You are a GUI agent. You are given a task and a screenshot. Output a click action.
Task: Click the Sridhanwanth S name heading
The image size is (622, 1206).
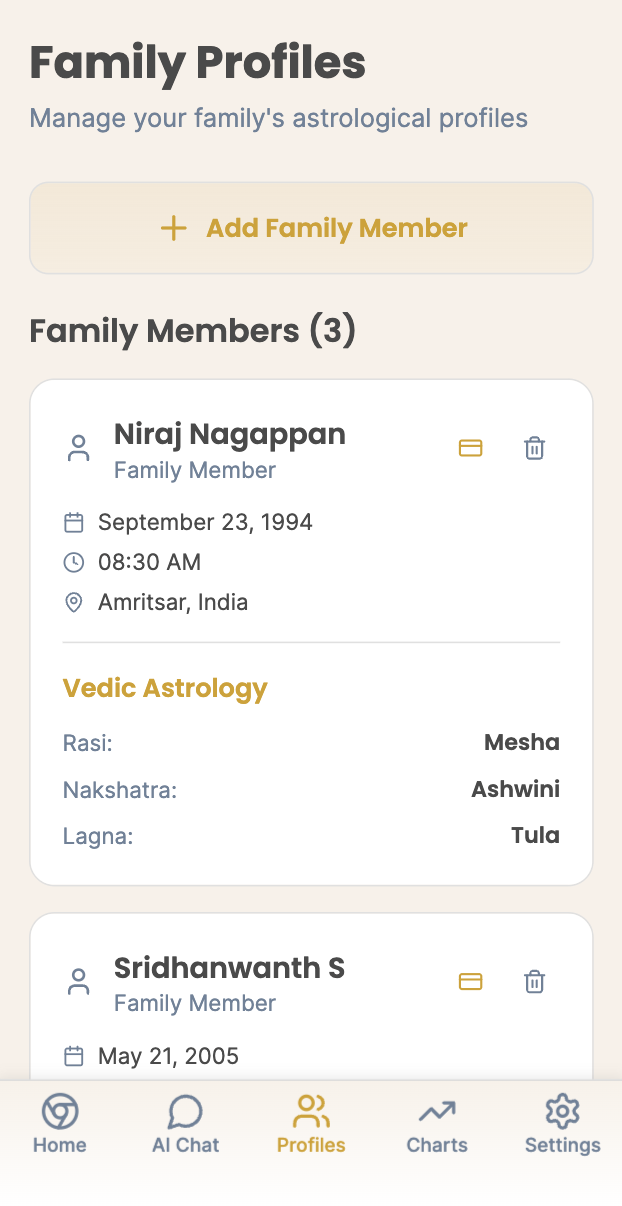[x=229, y=968]
